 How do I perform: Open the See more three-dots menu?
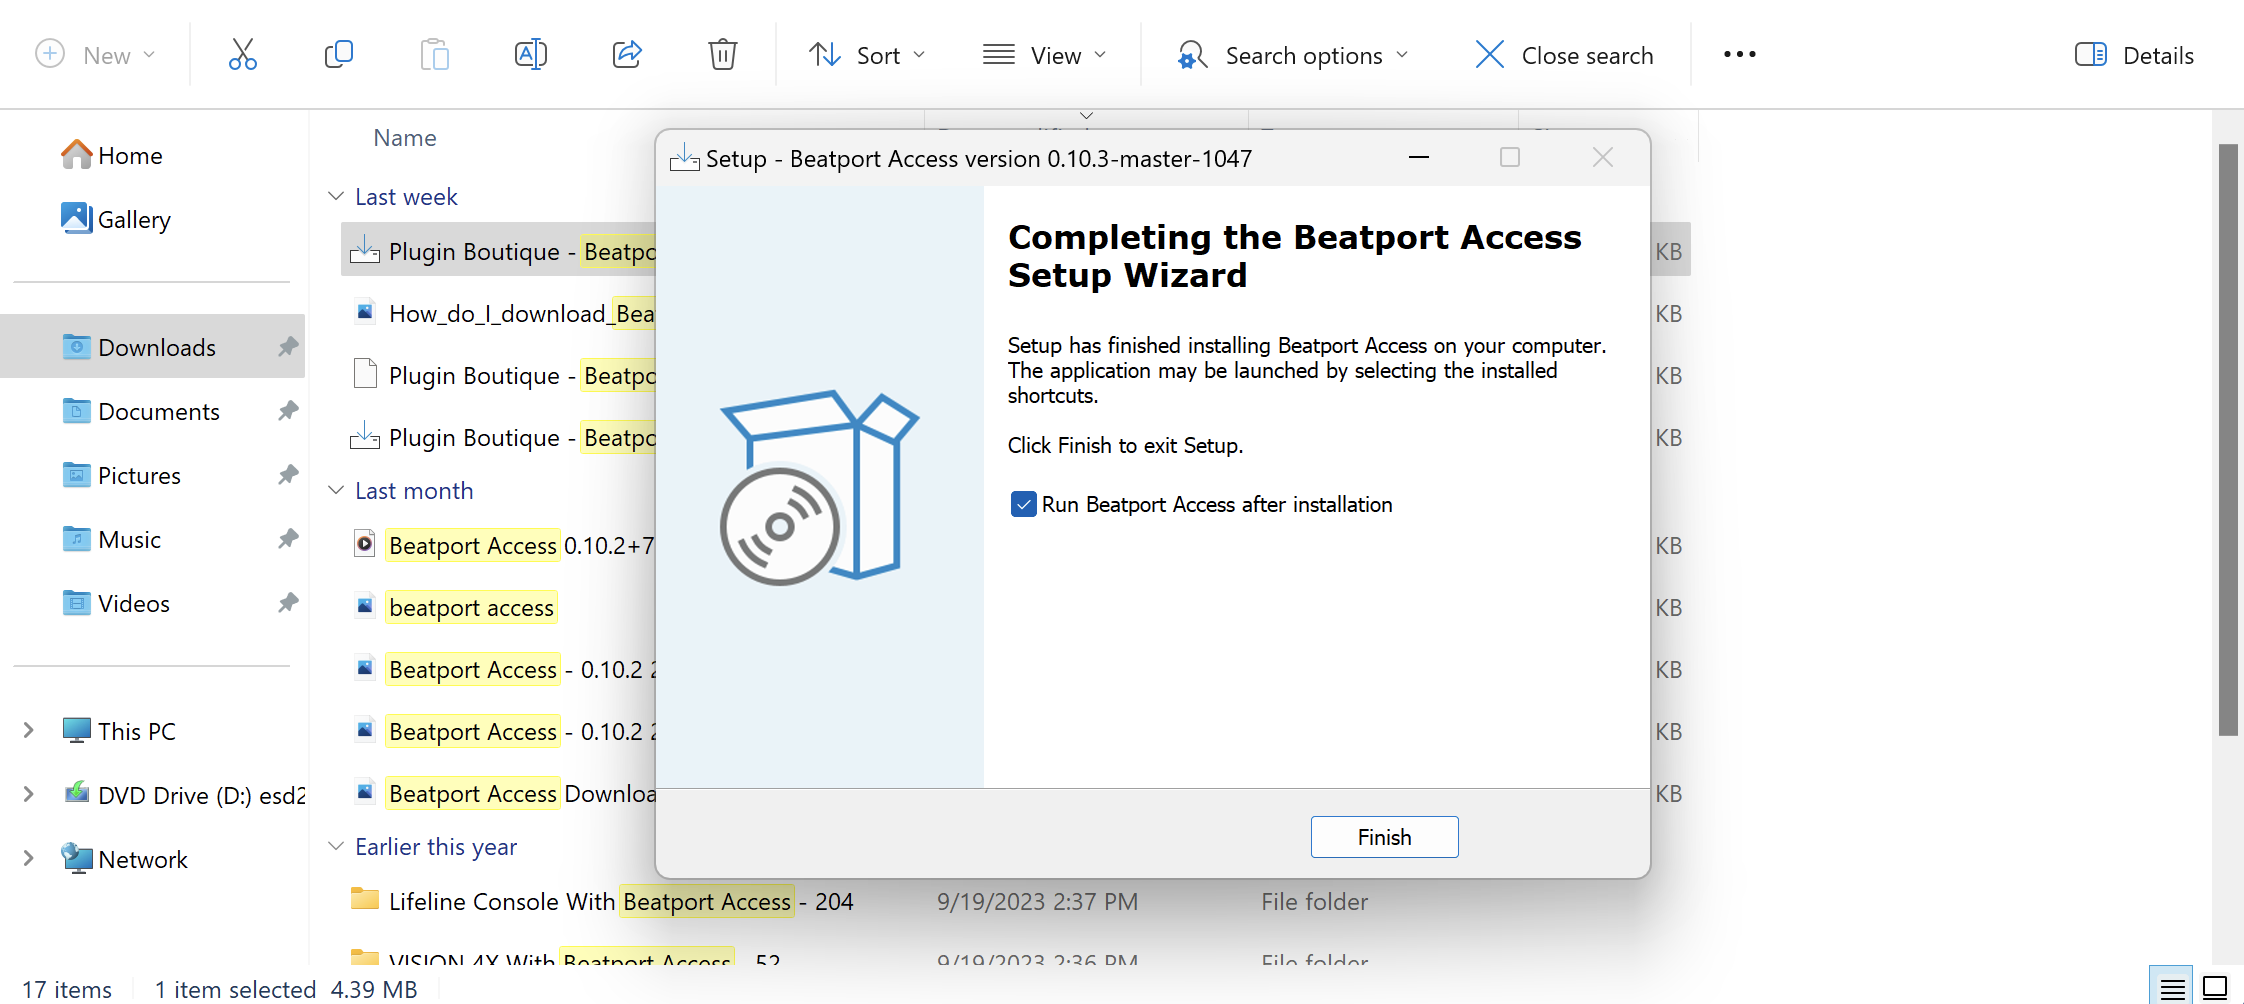click(1739, 55)
